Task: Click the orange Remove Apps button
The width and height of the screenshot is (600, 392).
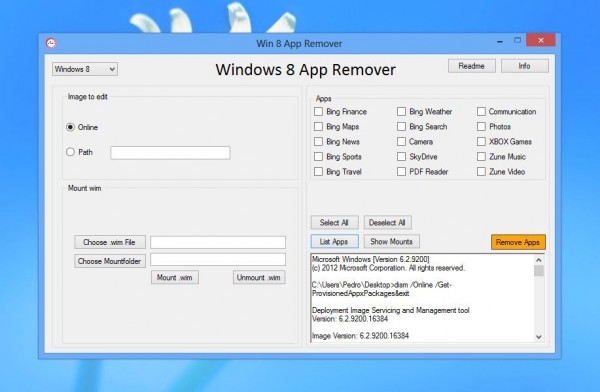Action: (518, 242)
